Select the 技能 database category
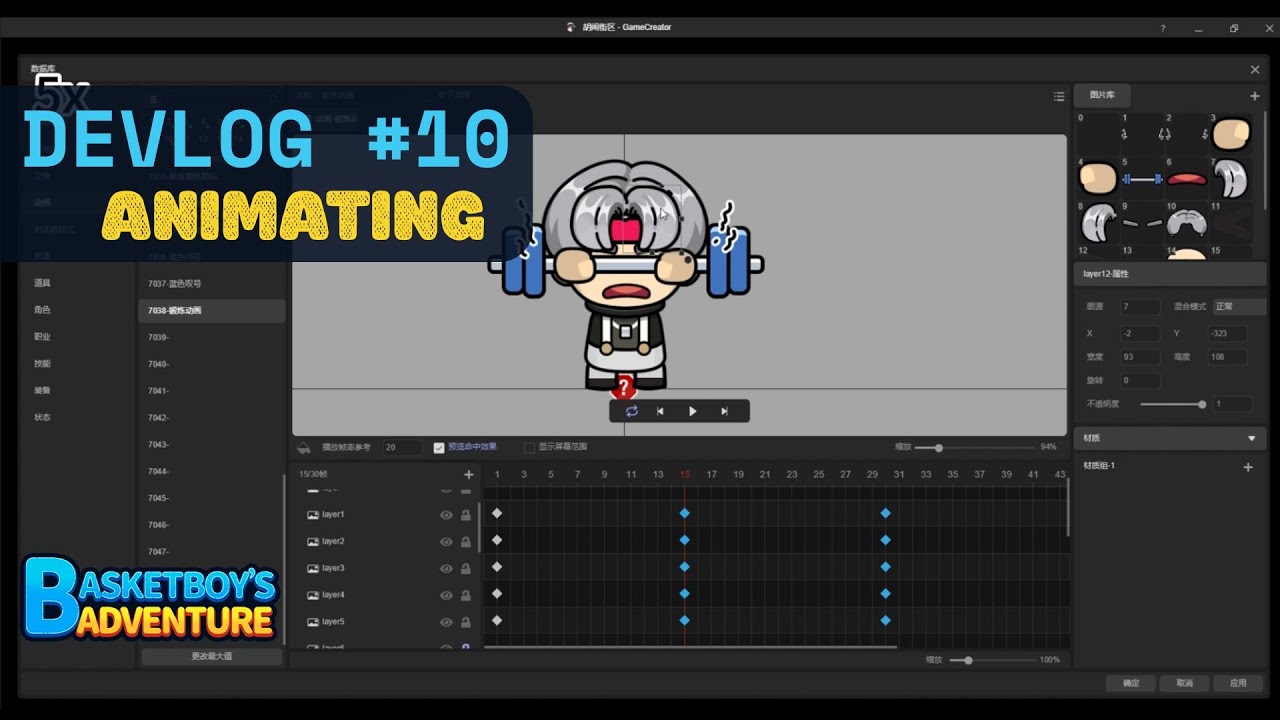 click(x=42, y=364)
